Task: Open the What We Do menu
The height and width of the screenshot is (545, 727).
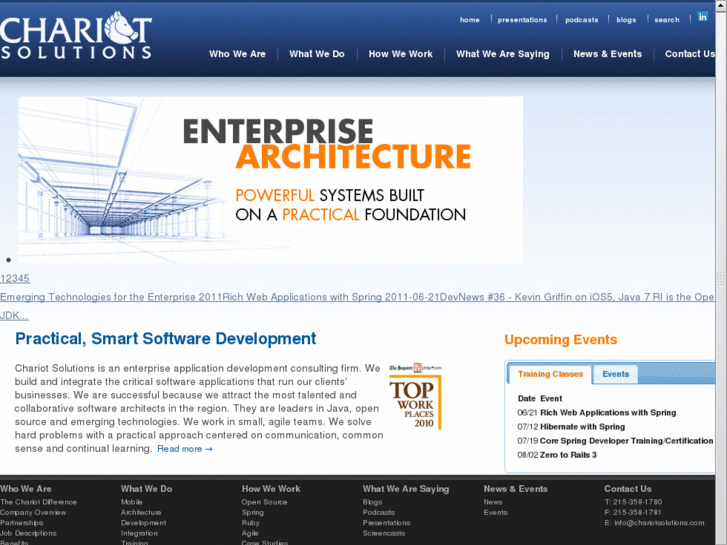Action: [316, 54]
